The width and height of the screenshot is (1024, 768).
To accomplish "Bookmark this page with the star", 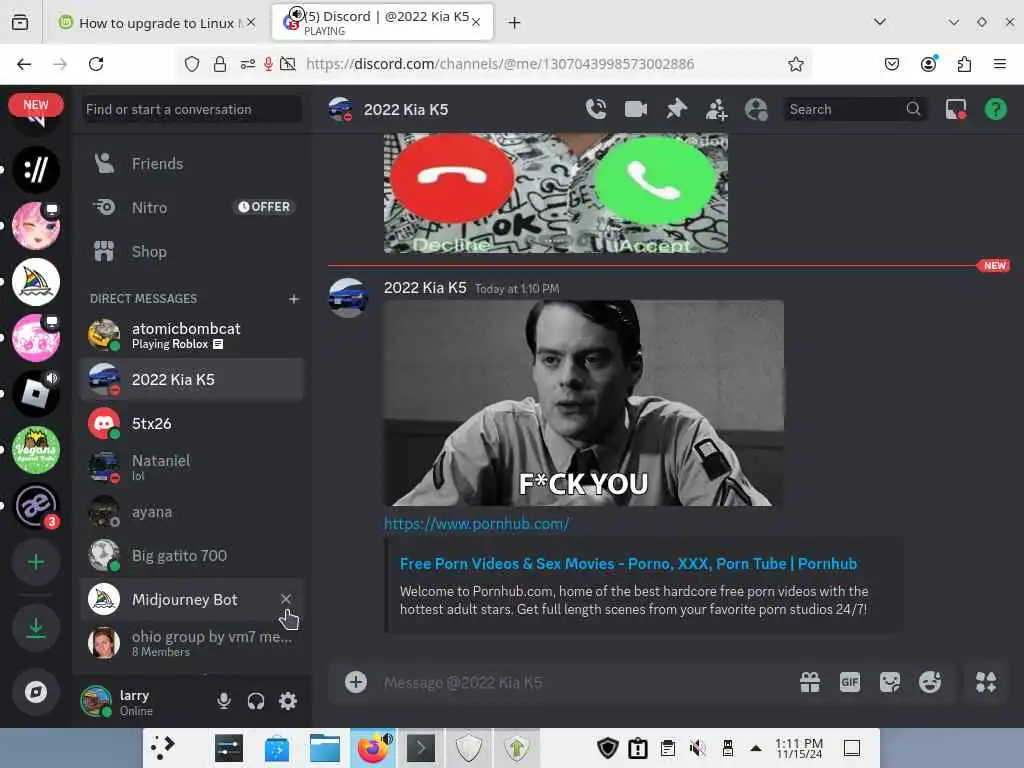I will 795,64.
